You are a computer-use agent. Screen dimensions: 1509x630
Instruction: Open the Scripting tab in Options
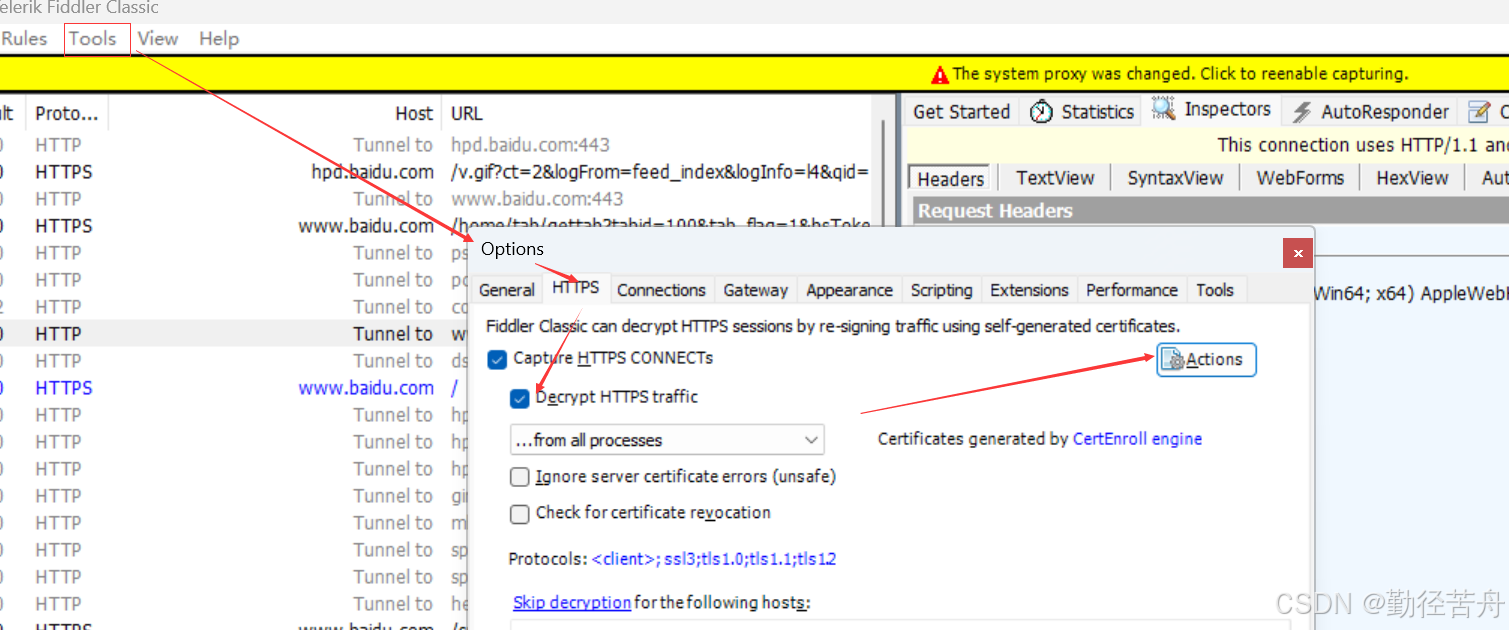point(941,290)
